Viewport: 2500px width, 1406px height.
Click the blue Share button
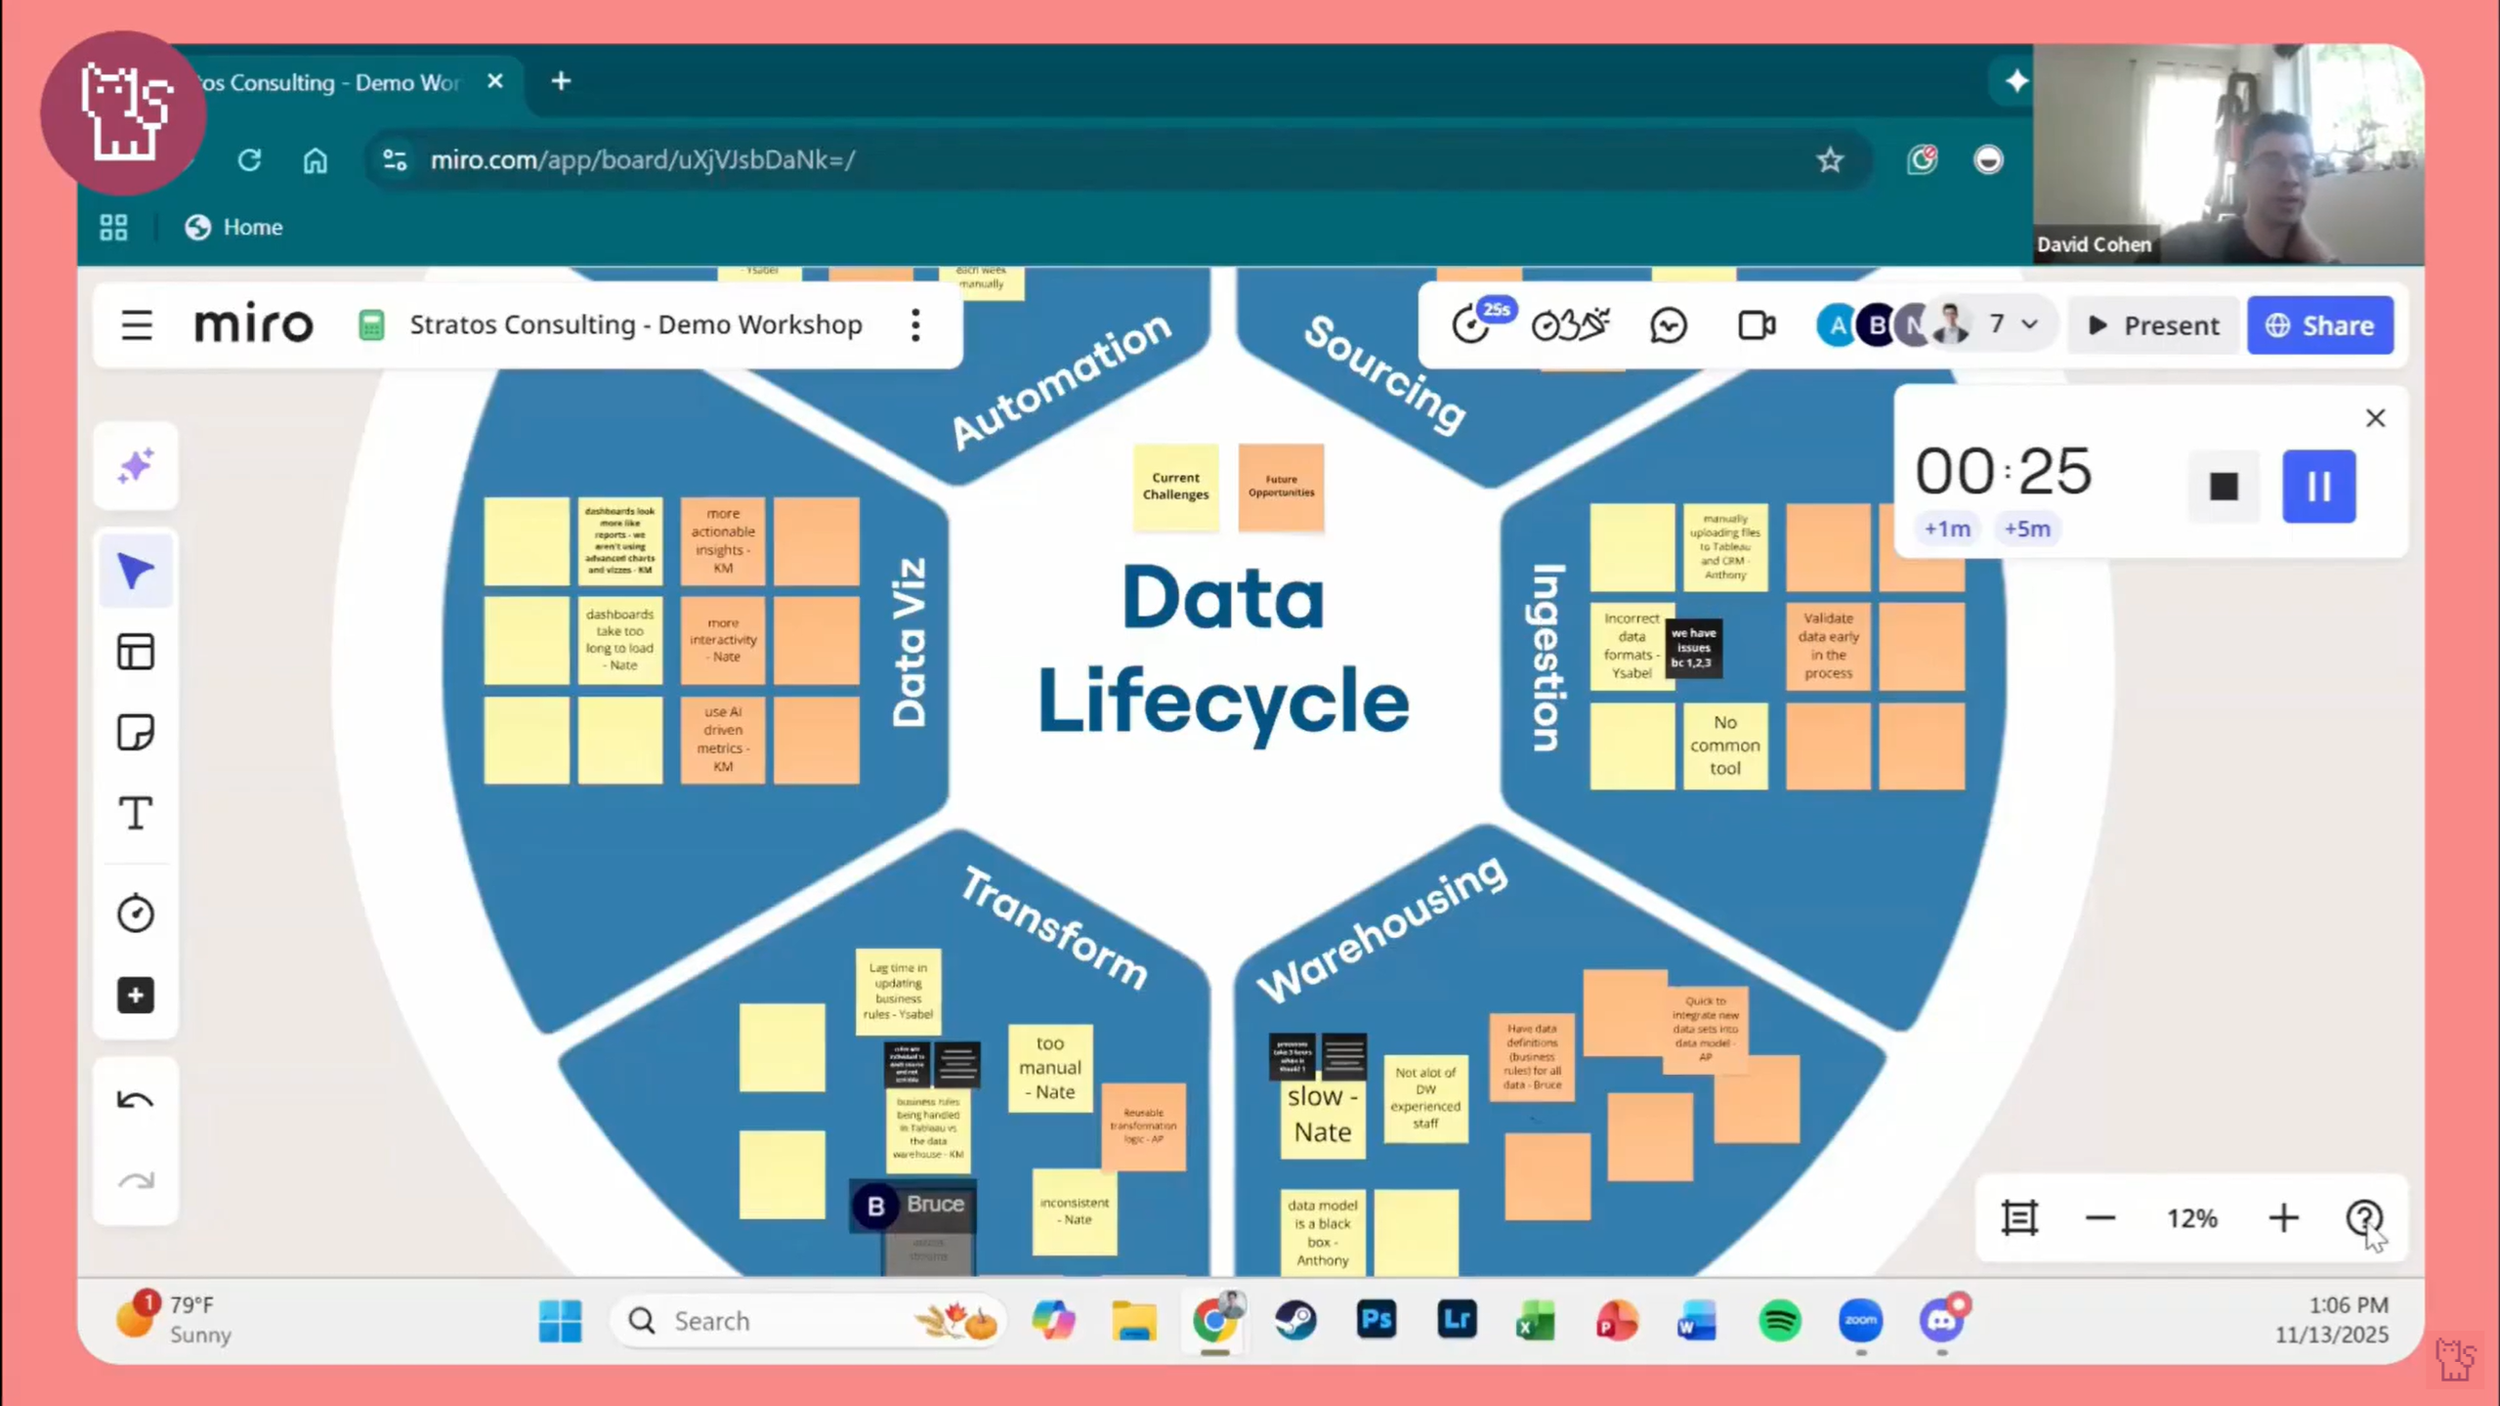2320,325
